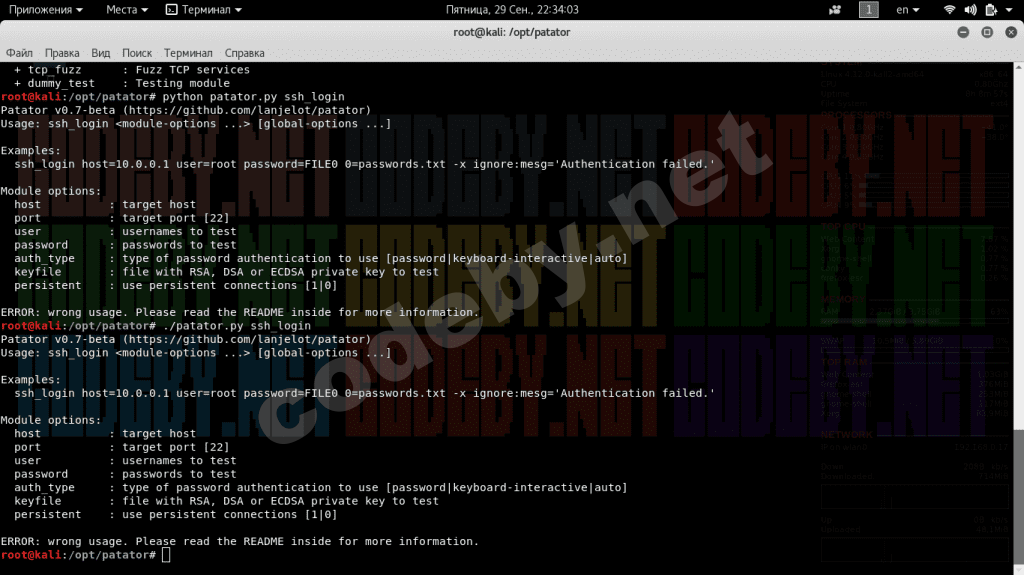This screenshot has width=1024, height=575.
Task: Open the en keyboard layout dropdown
Action: 907,10
